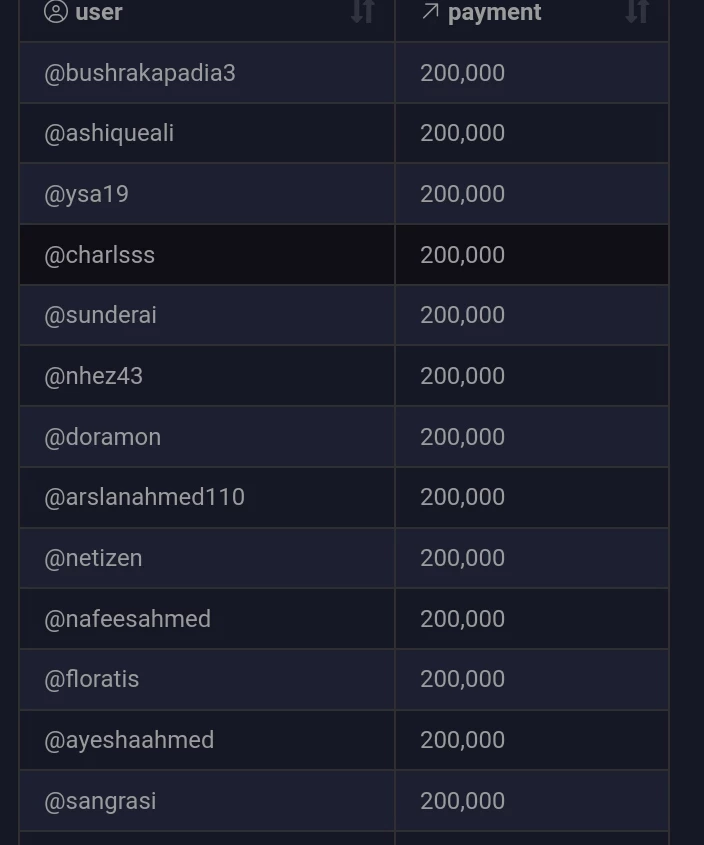
Task: Open @ashiqueali user link
Action: (109, 133)
